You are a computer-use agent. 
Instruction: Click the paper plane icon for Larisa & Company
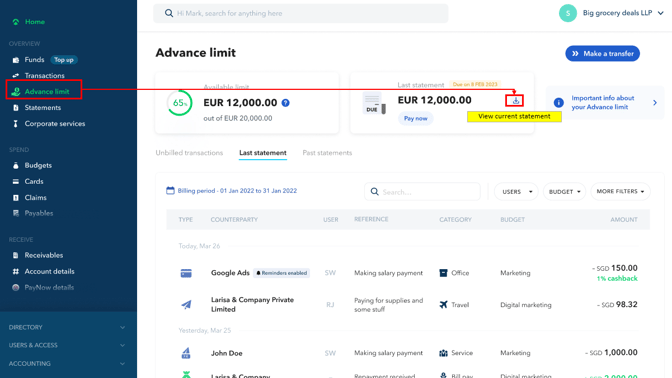tap(186, 305)
